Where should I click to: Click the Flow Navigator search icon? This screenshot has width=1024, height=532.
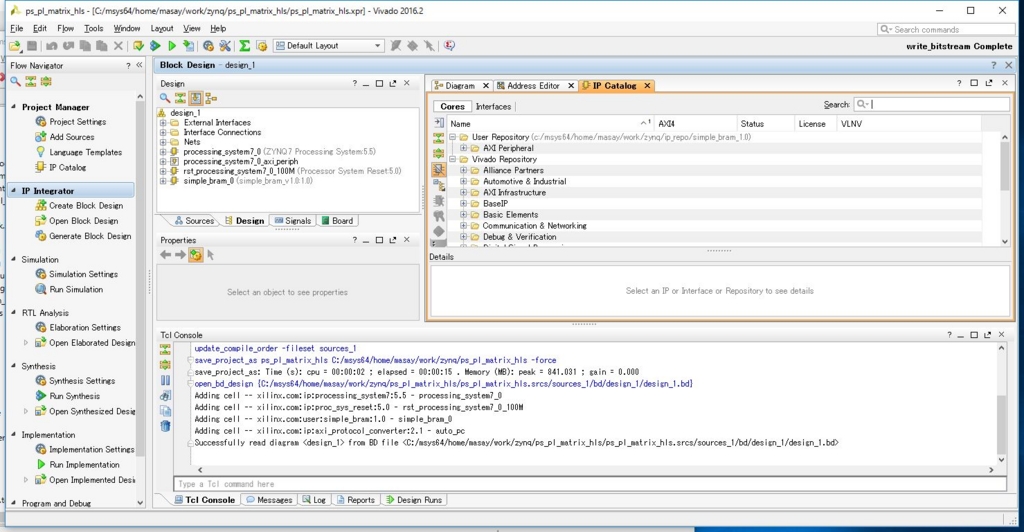(x=15, y=82)
